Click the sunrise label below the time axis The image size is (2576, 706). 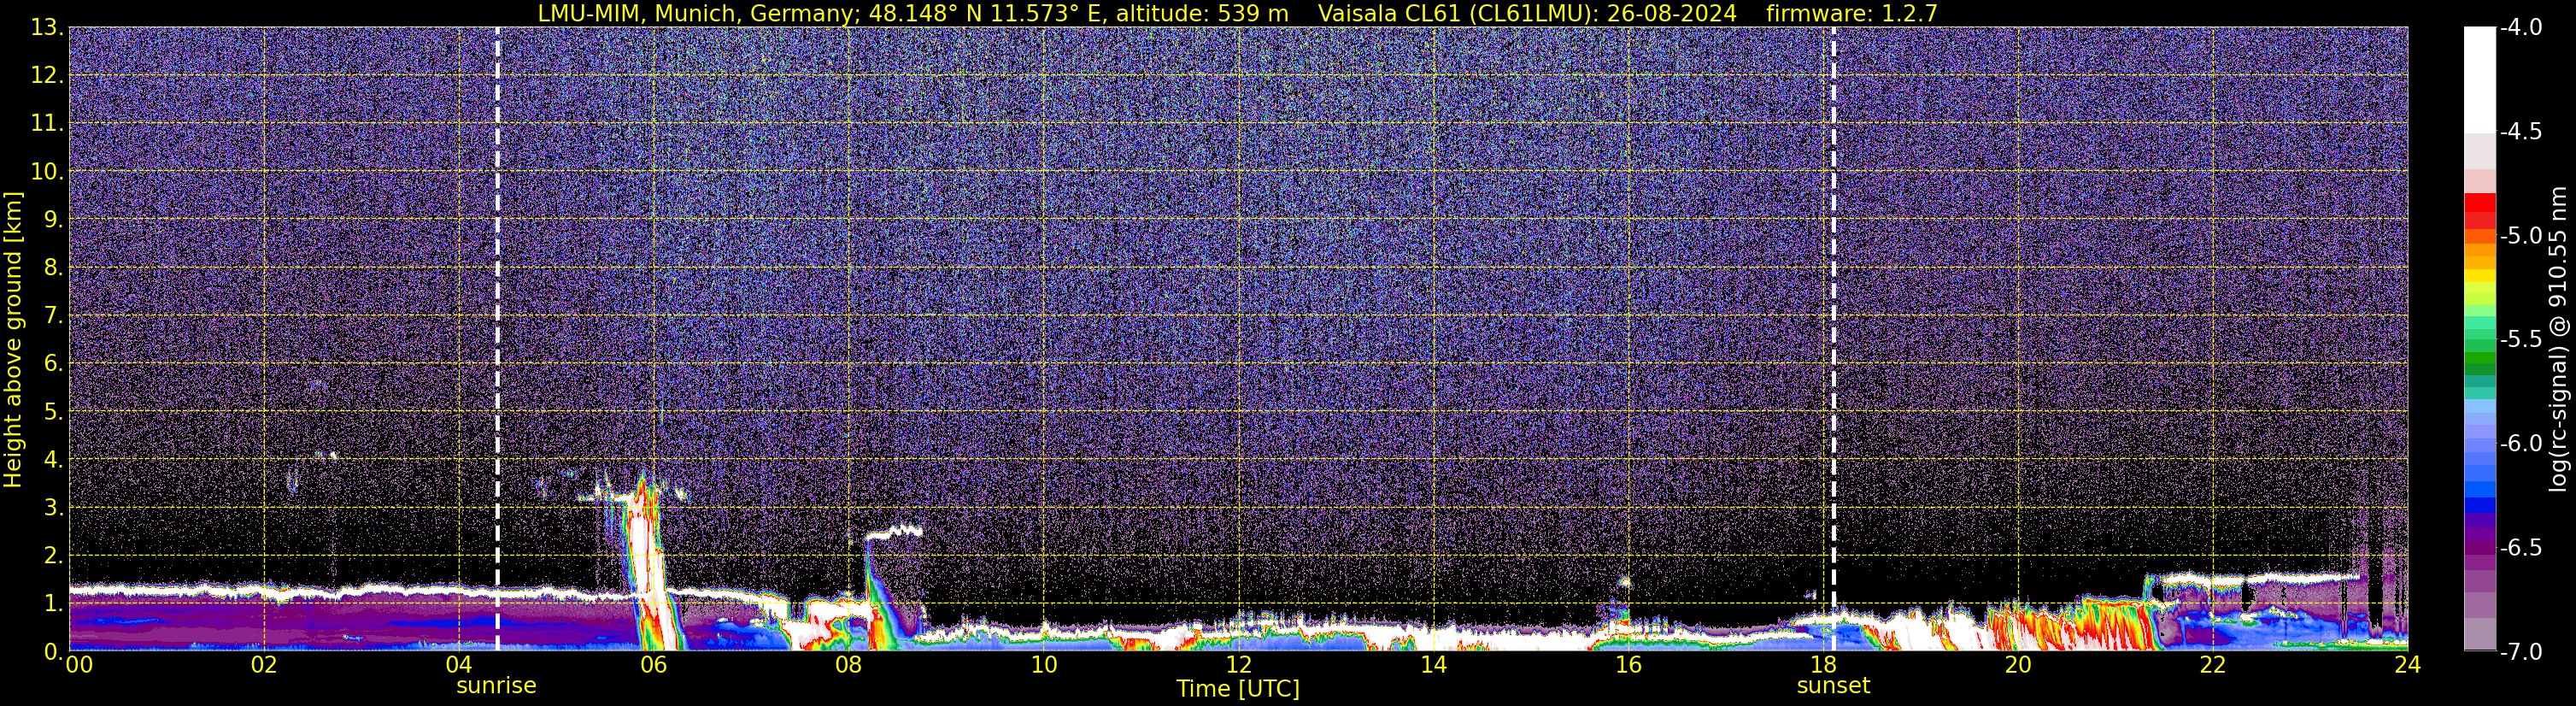[x=496, y=686]
